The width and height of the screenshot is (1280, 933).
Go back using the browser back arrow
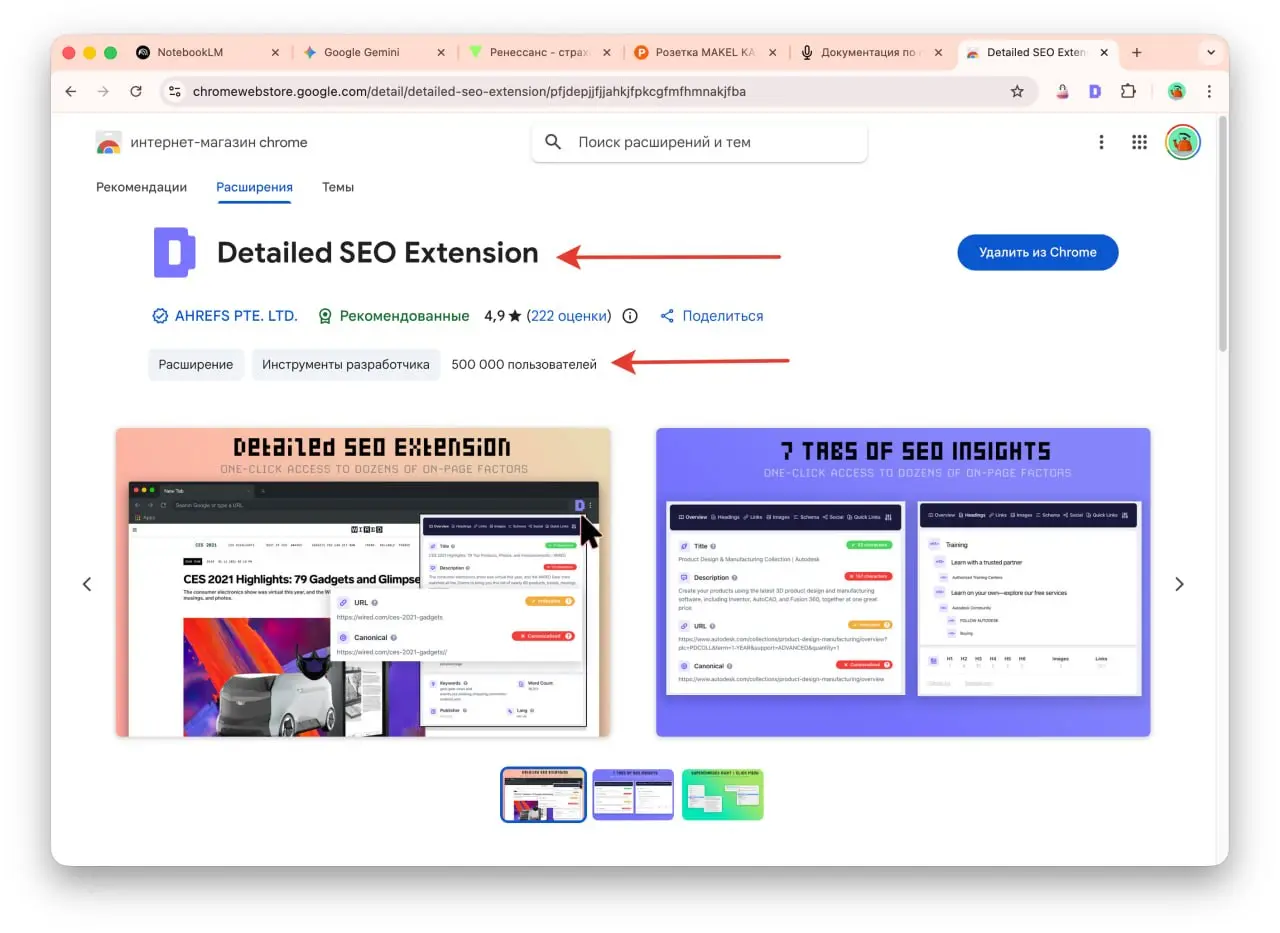[x=70, y=91]
